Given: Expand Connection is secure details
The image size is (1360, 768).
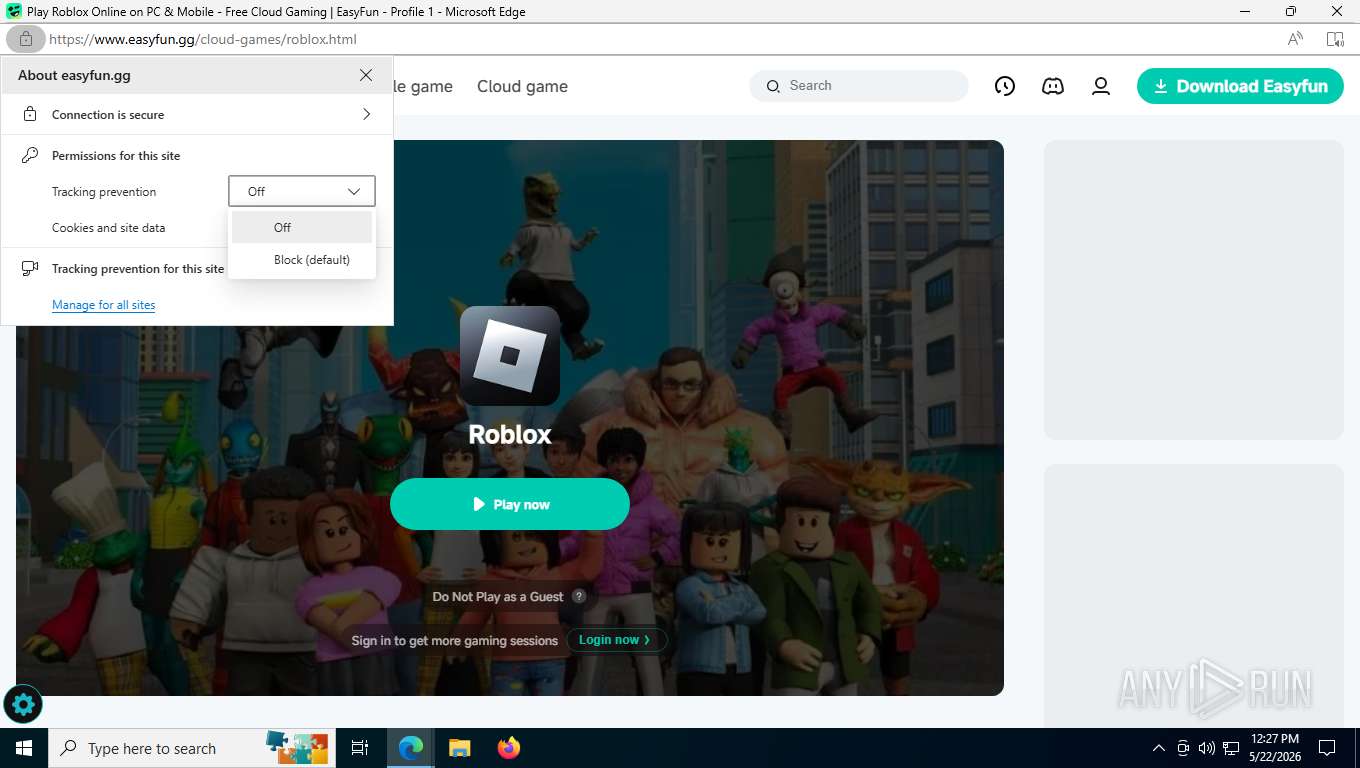Looking at the screenshot, I should point(197,114).
